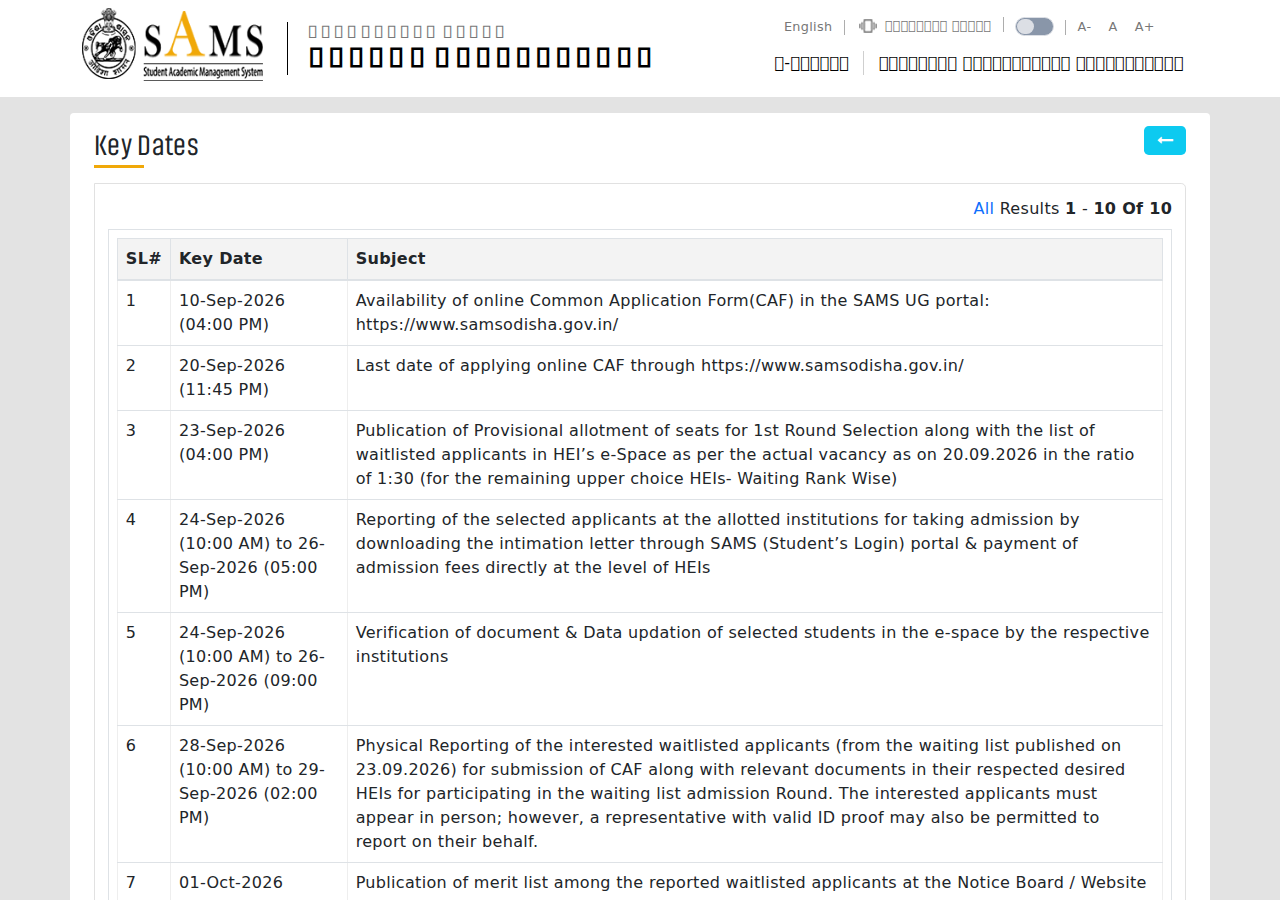Screen dimensions: 1280x900
Task: Click subject 'Physical Reporting of the interested waitlisted applicants'
Action: click(755, 794)
